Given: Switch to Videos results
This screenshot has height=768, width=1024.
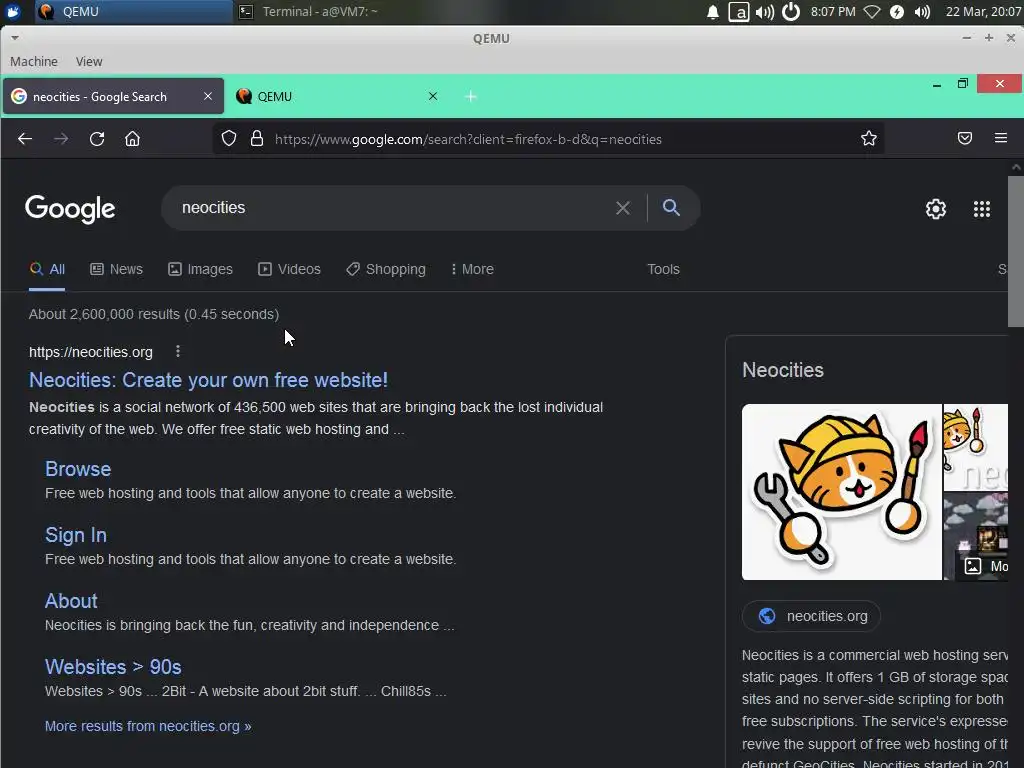Looking at the screenshot, I should click(x=289, y=269).
